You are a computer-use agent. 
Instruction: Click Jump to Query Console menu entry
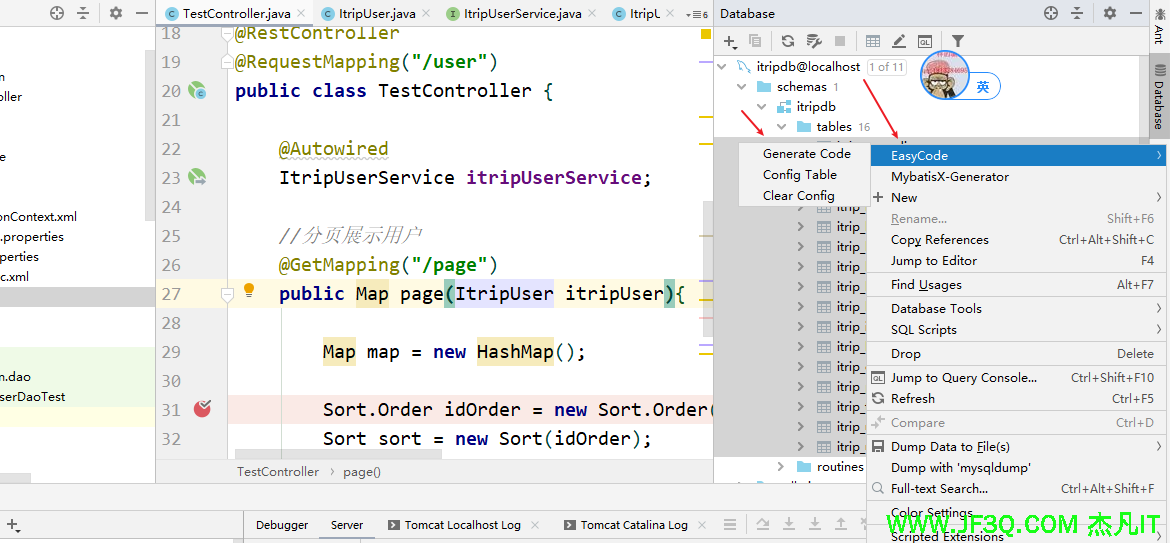point(963,378)
